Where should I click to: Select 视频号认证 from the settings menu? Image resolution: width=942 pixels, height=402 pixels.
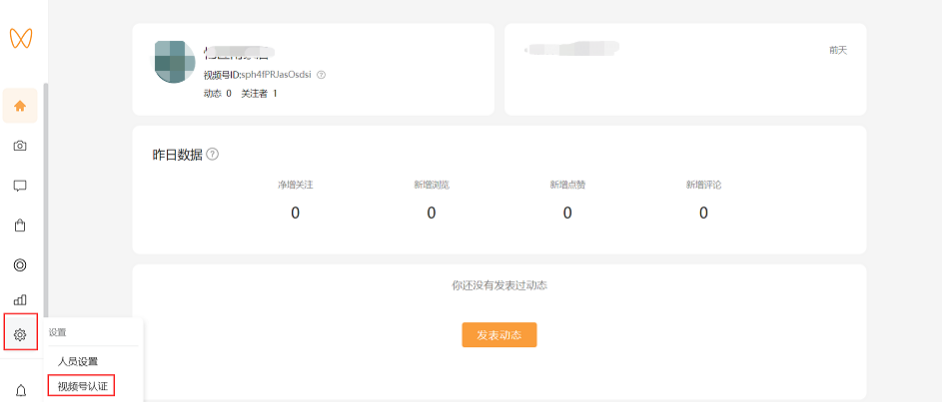tap(82, 386)
